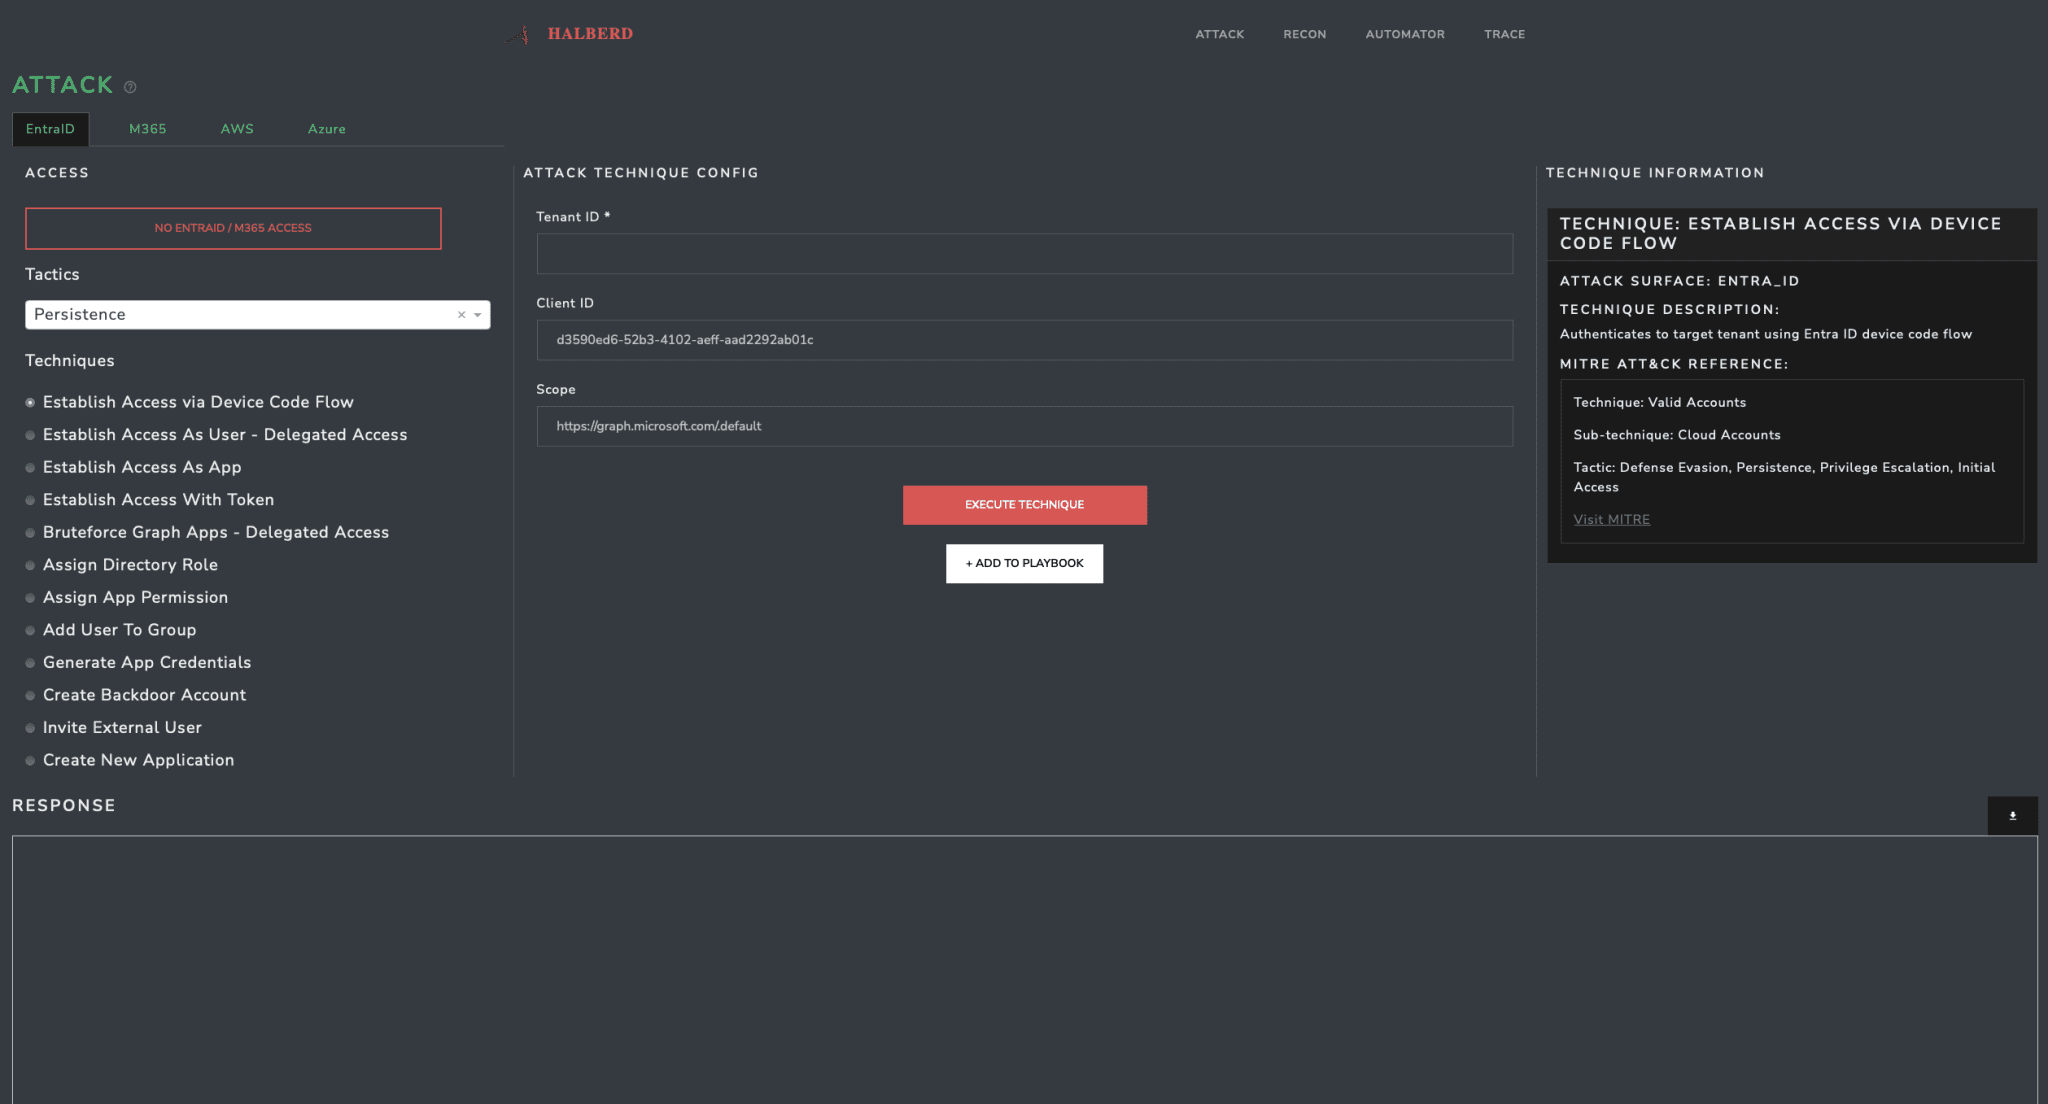Open the TRACE section

click(x=1504, y=33)
